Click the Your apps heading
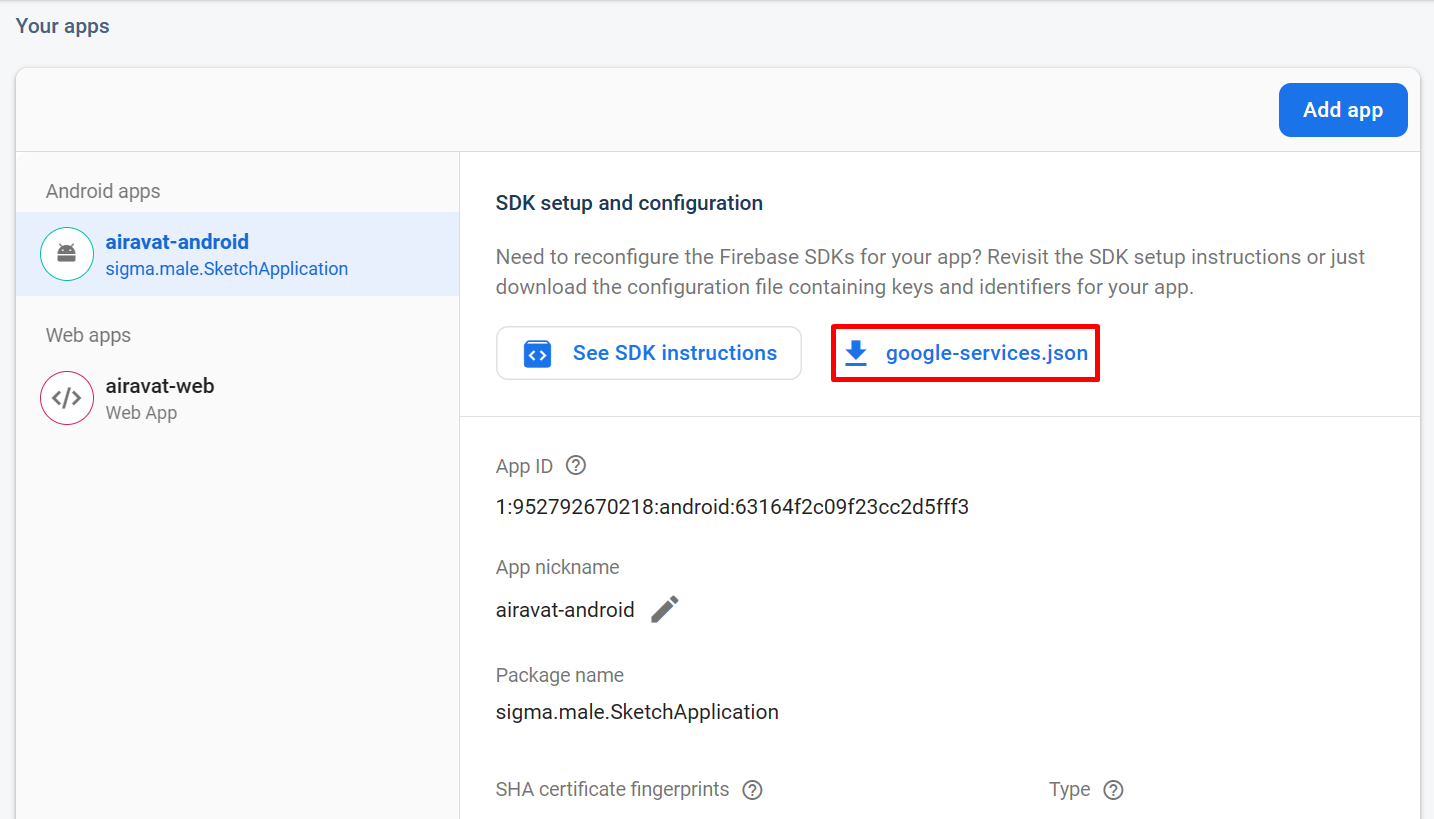 tap(63, 26)
